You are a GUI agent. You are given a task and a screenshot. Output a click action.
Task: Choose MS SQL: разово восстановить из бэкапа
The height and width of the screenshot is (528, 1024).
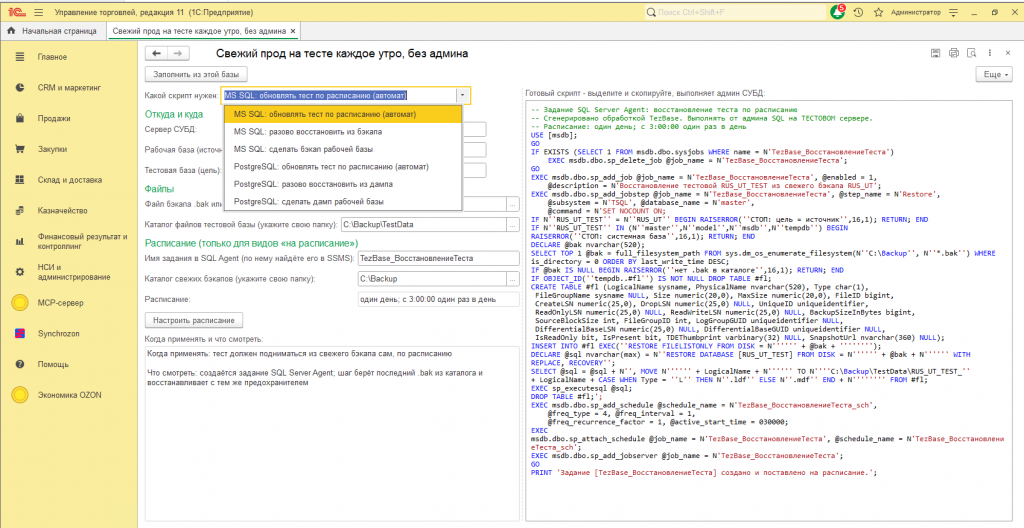[343, 132]
